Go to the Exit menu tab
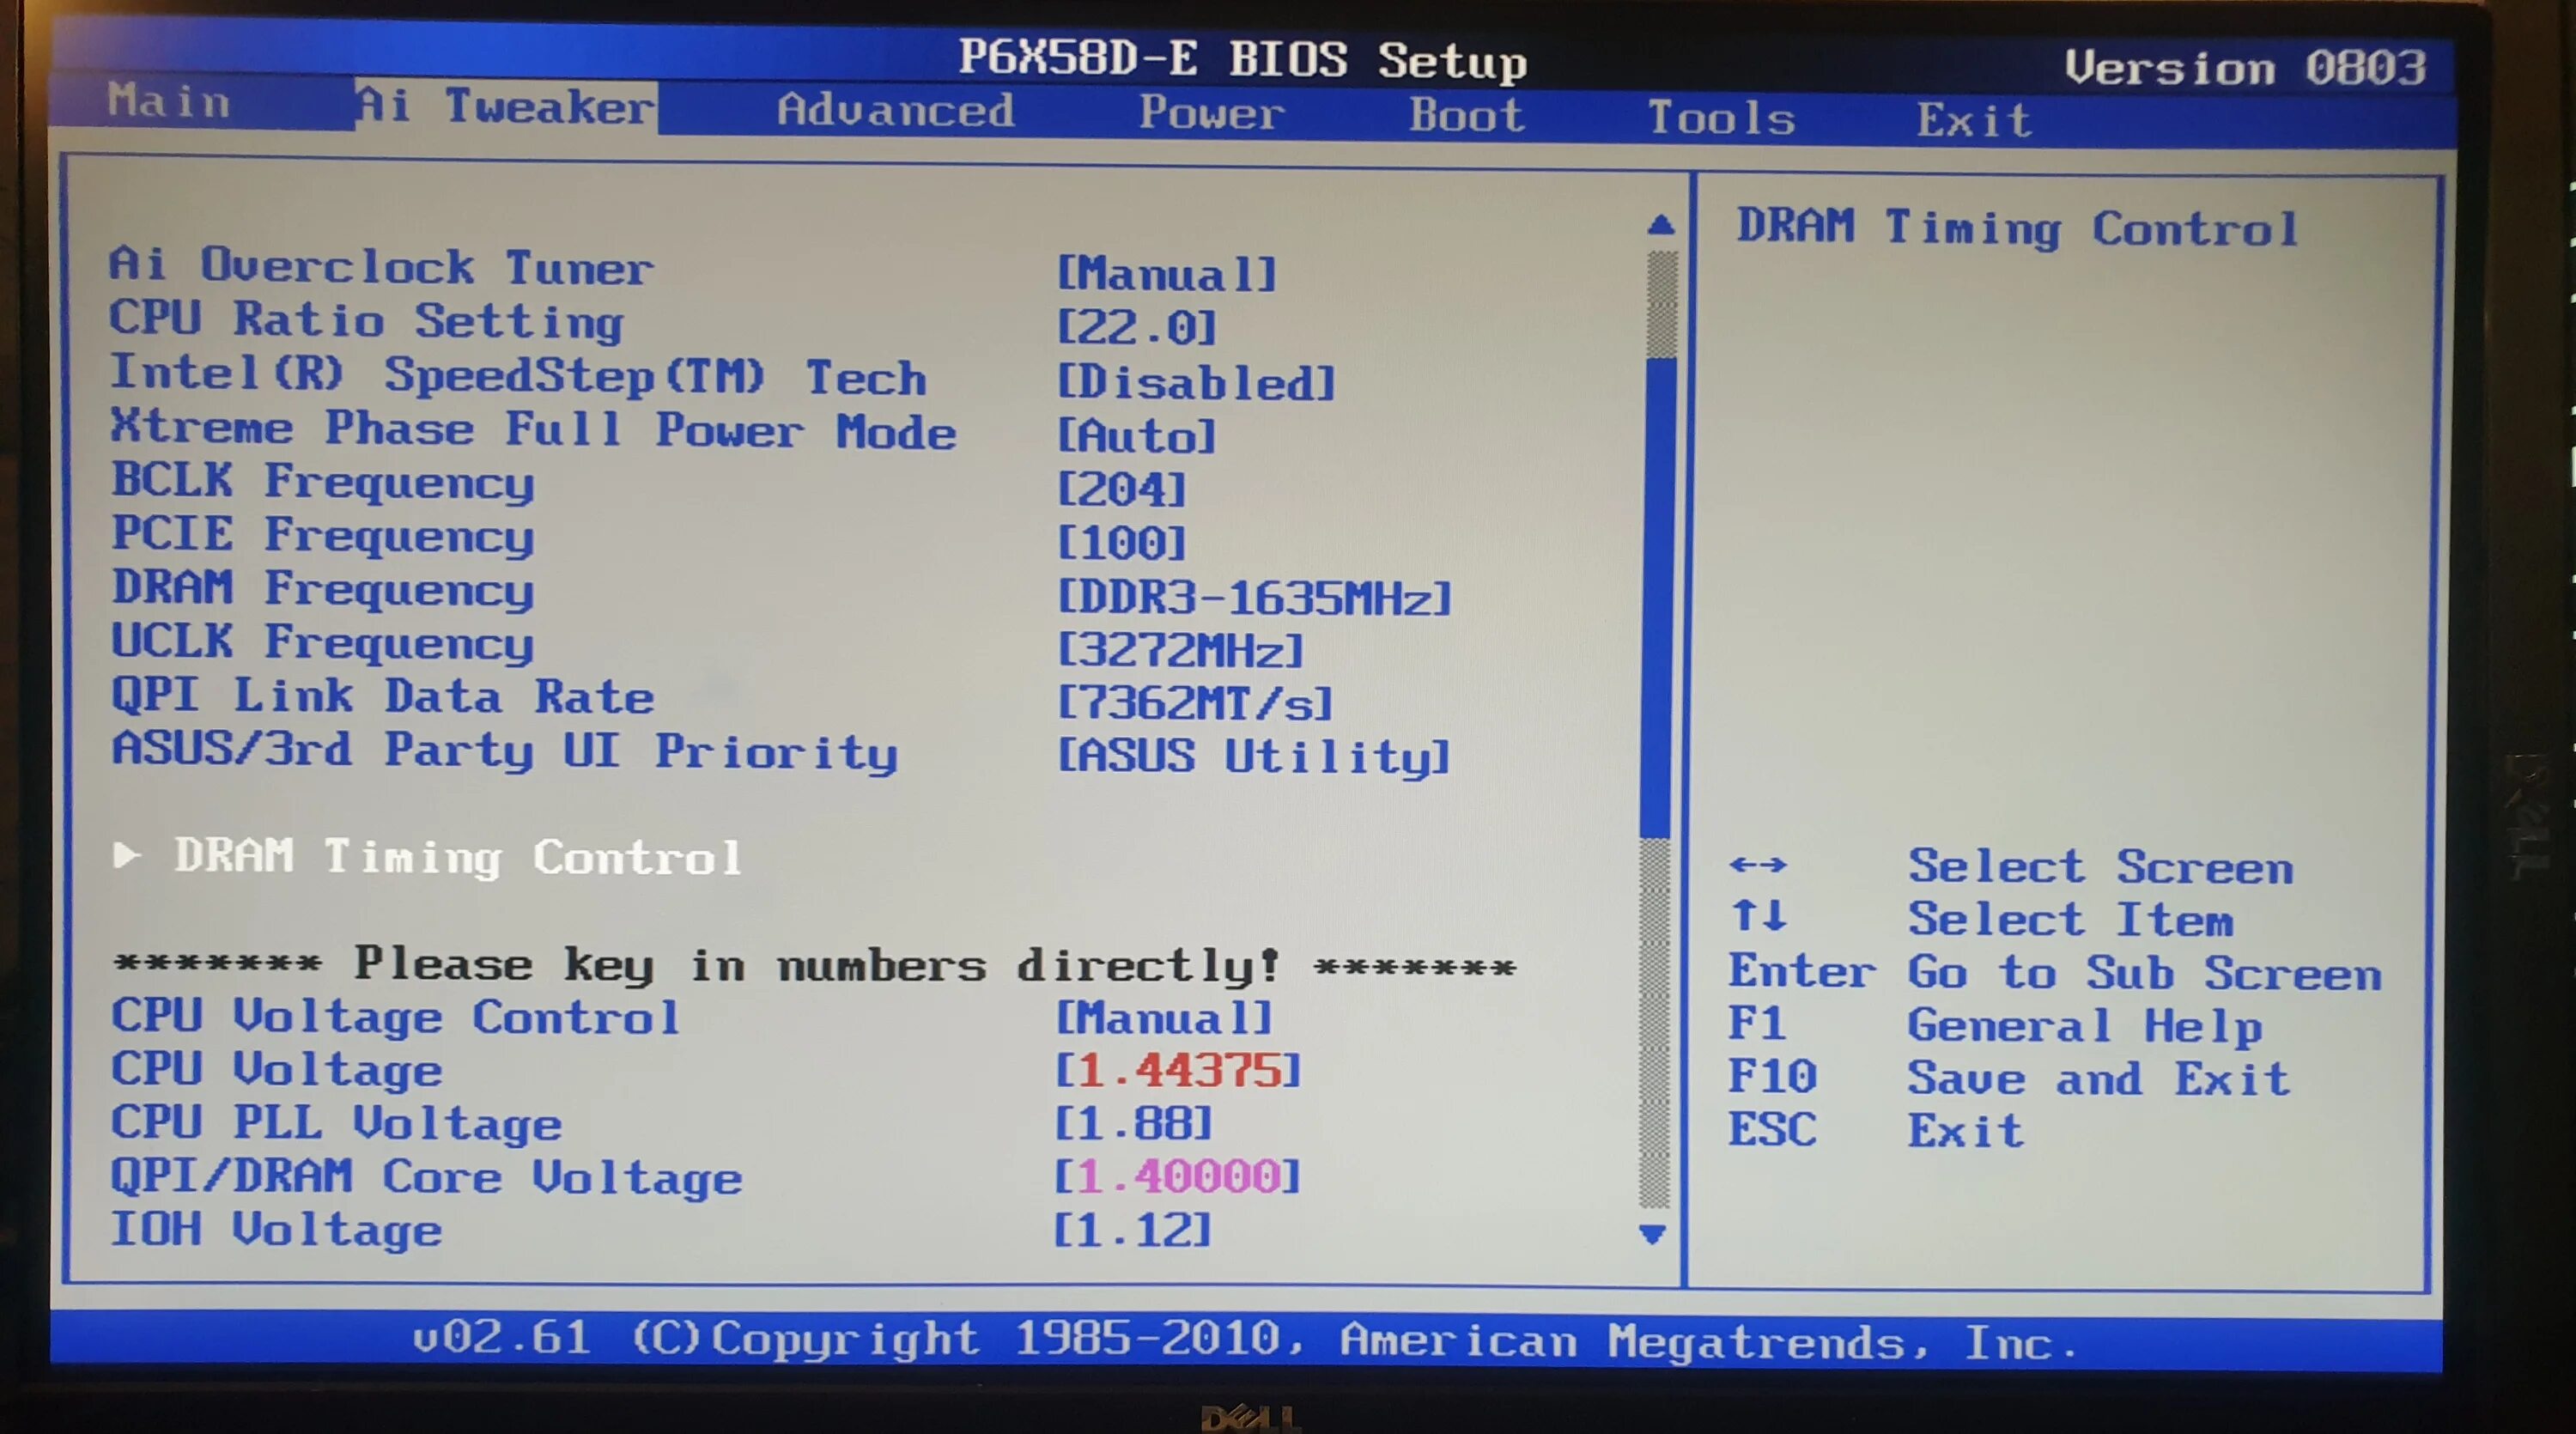 1973,121
